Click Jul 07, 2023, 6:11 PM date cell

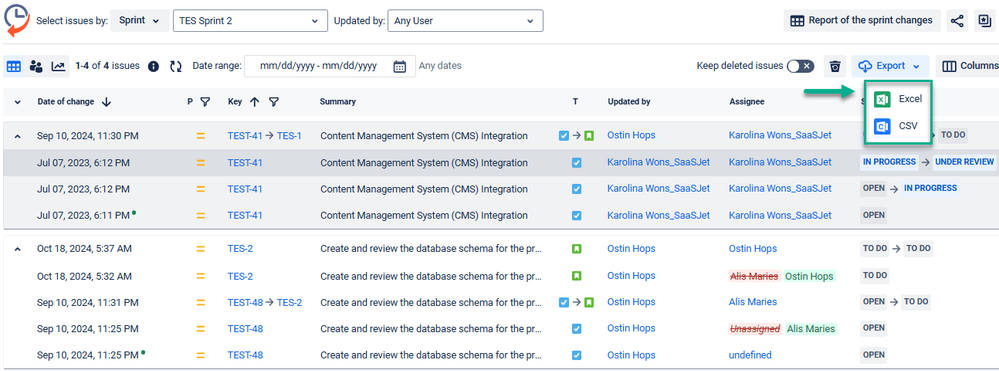[83, 215]
